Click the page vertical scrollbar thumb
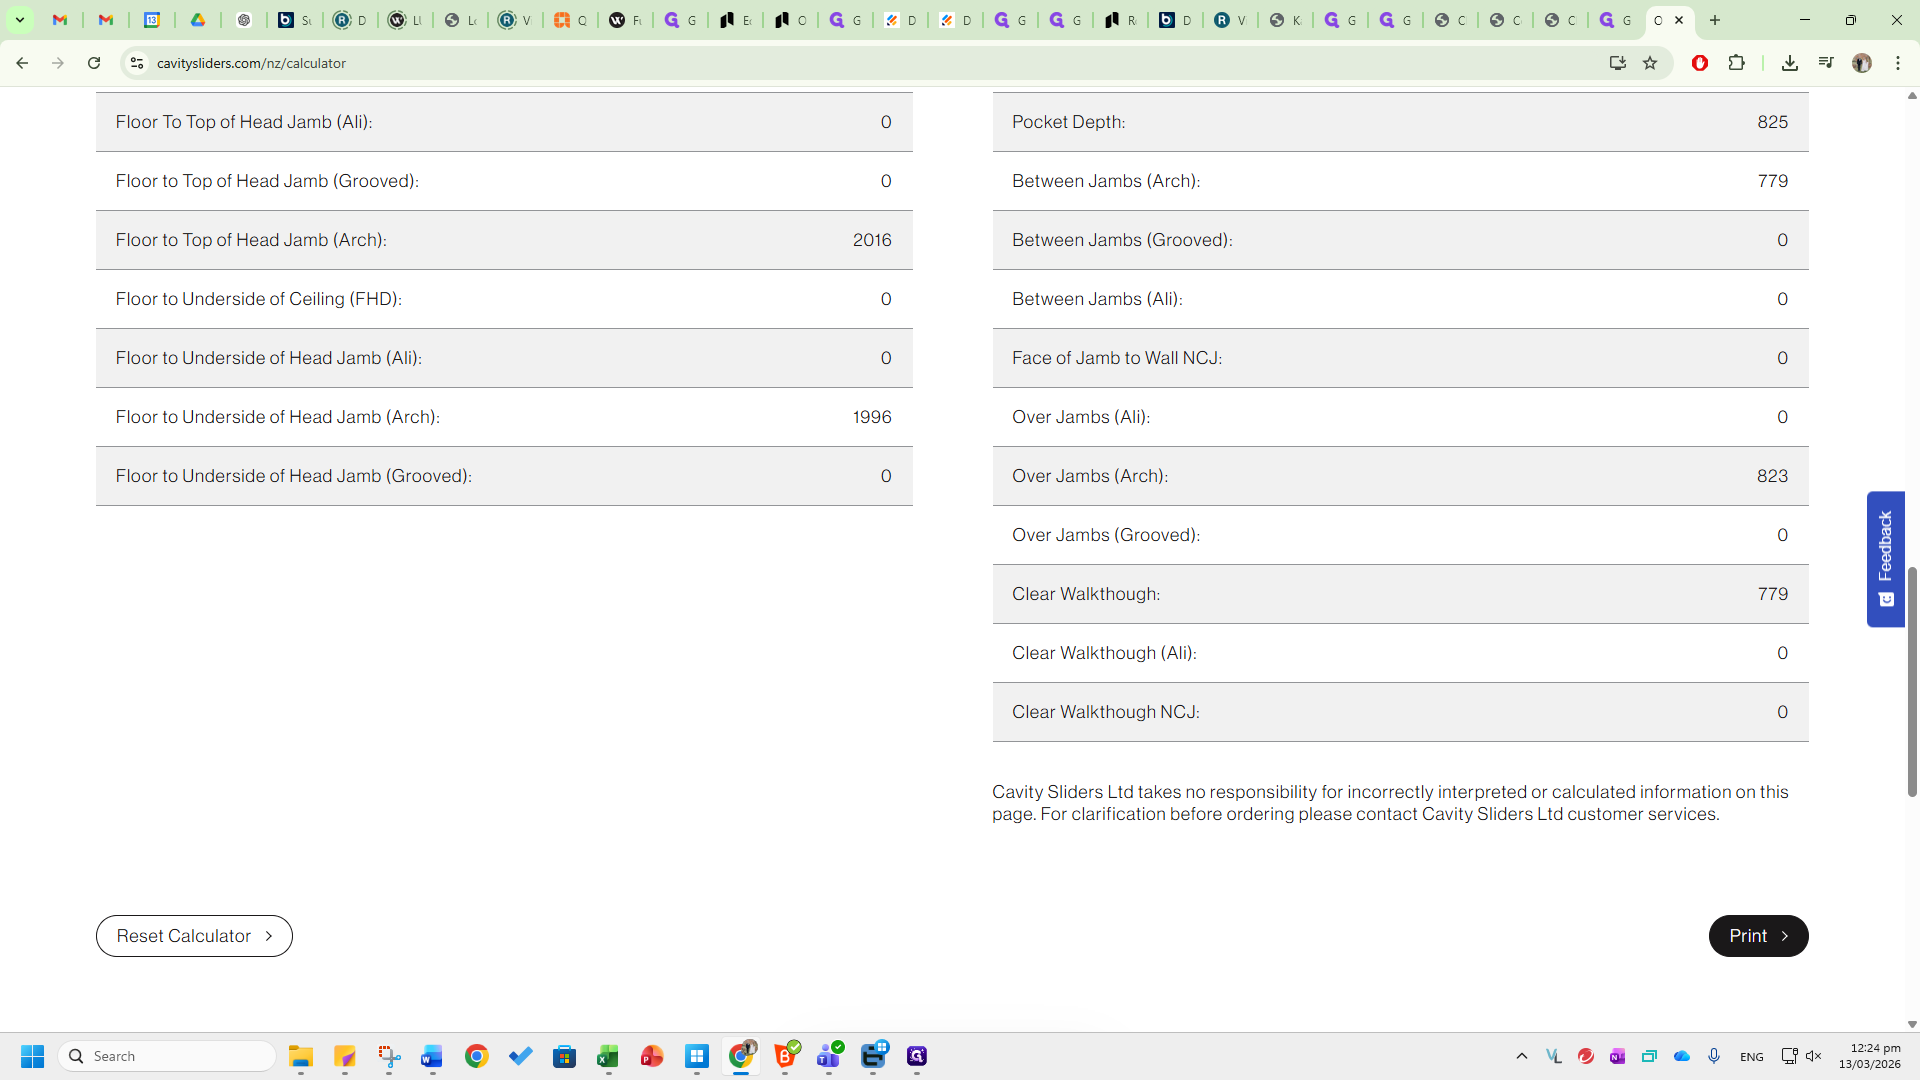The width and height of the screenshot is (1920, 1080). click(x=1912, y=680)
